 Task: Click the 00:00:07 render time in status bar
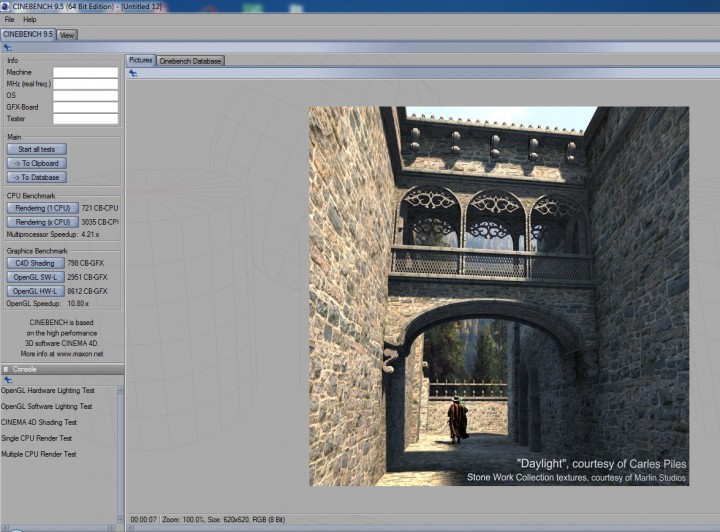tap(143, 520)
